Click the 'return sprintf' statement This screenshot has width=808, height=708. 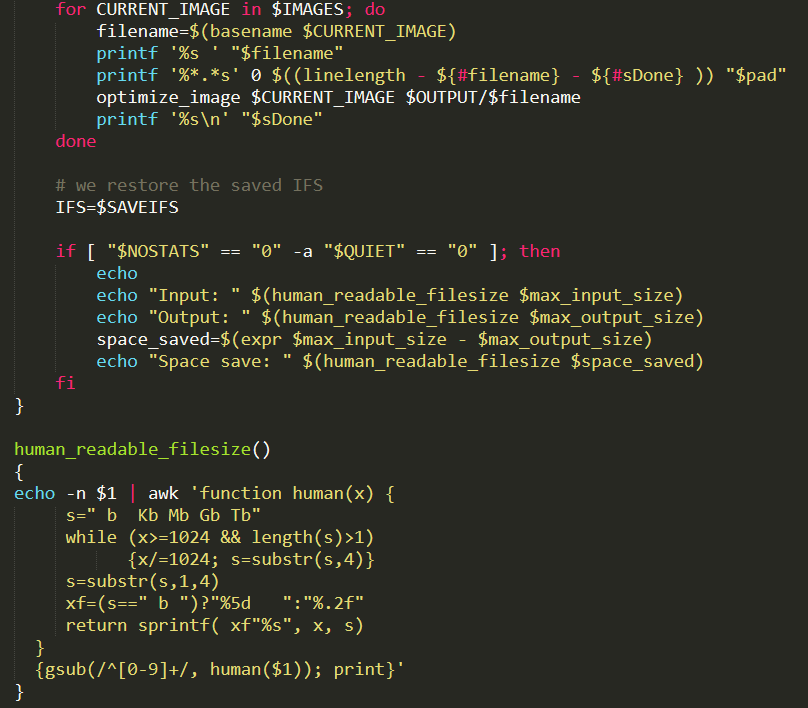(215, 625)
